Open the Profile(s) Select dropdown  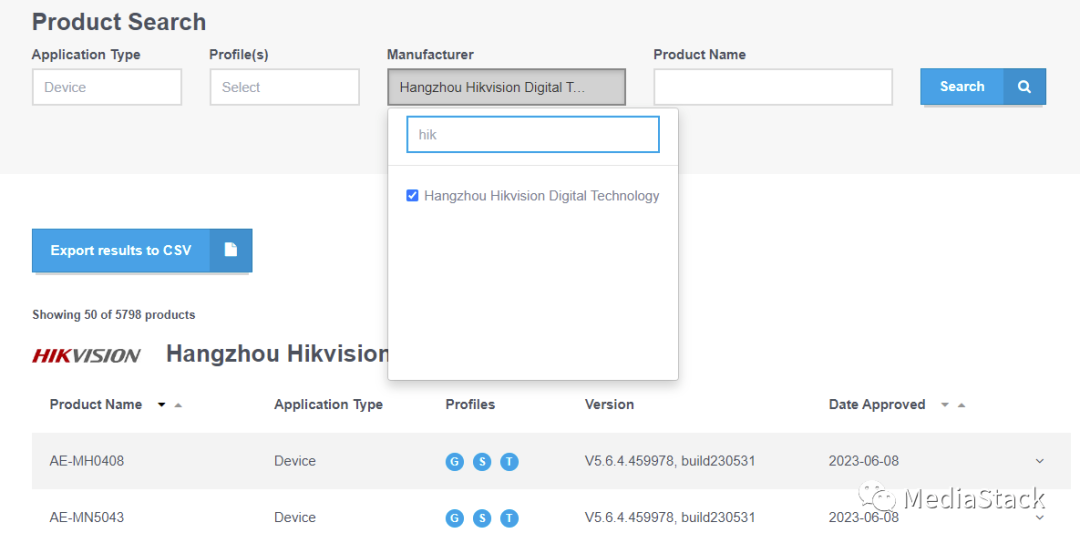(x=284, y=87)
